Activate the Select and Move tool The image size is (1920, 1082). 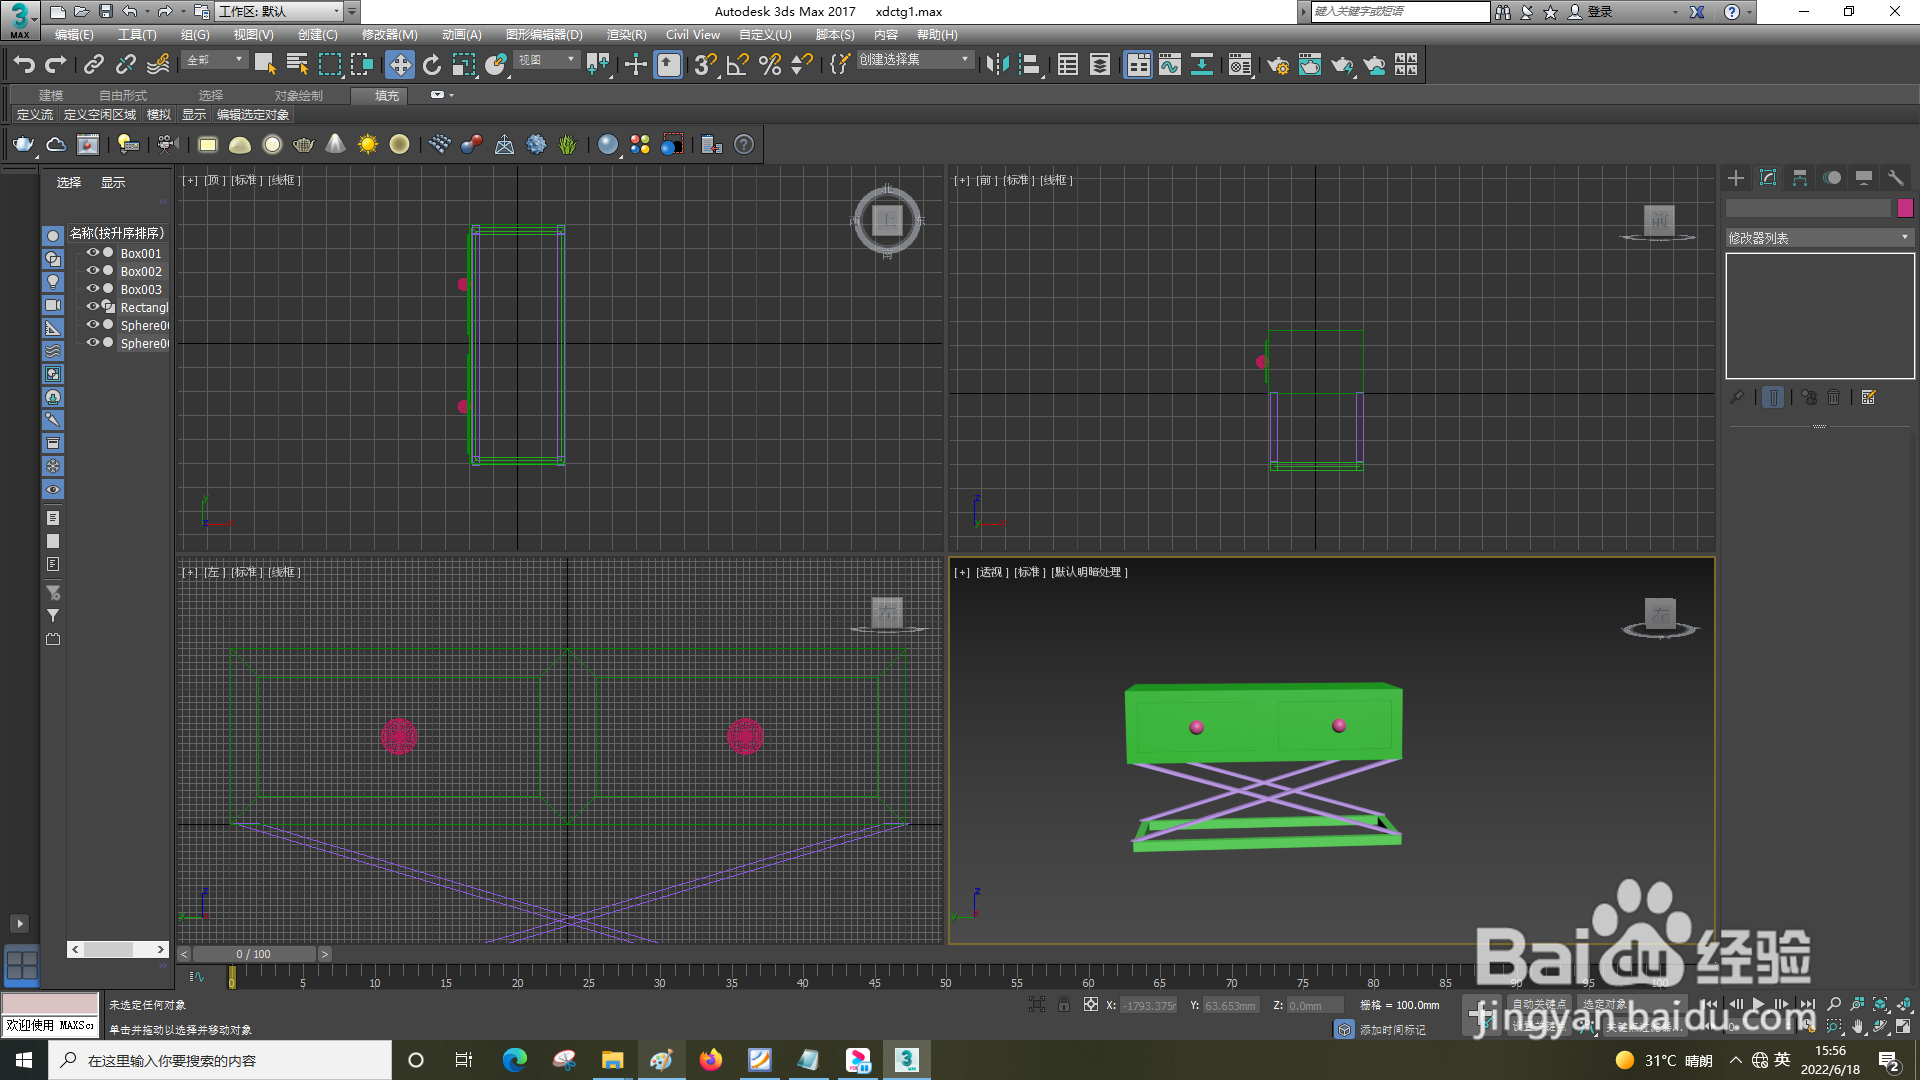400,65
